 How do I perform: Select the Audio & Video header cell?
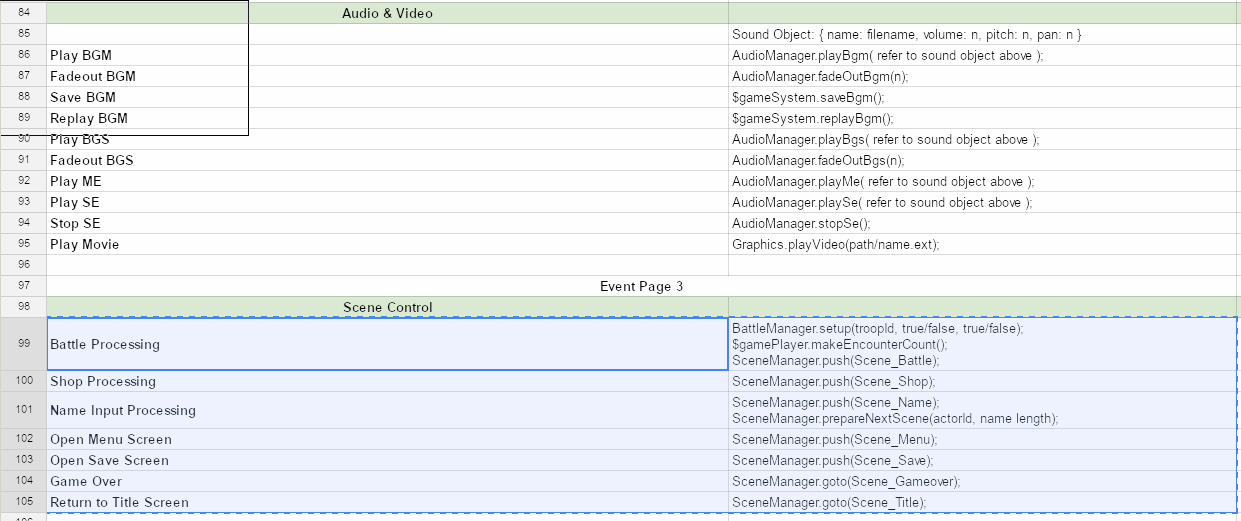coord(387,13)
